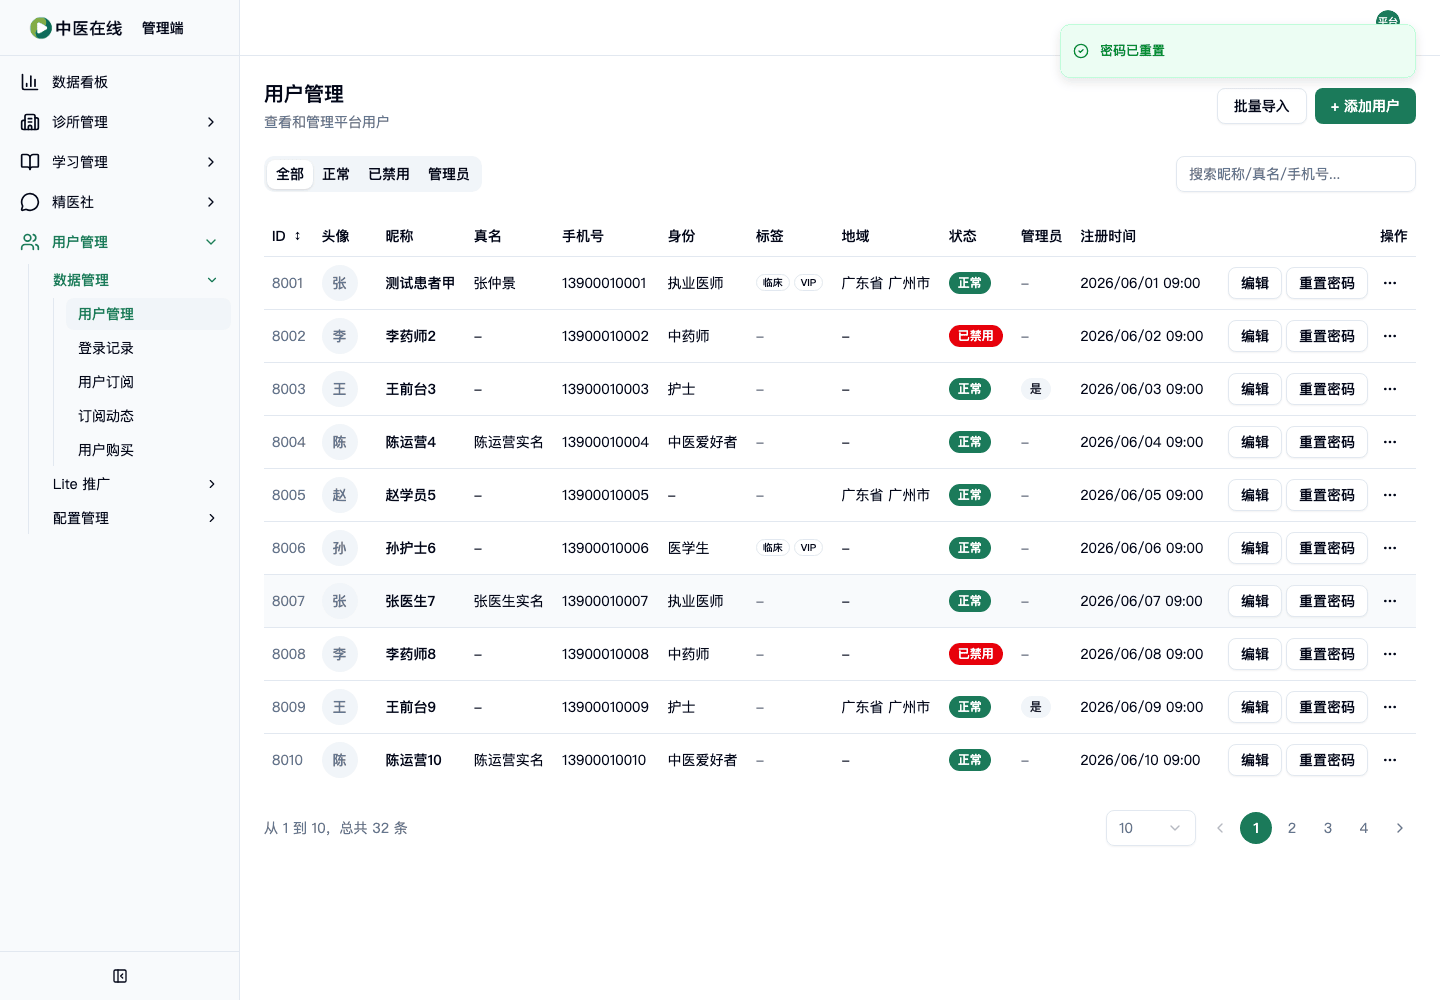1440x1000 pixels.
Task: Open more actions for user 8004
Action: 1390,442
